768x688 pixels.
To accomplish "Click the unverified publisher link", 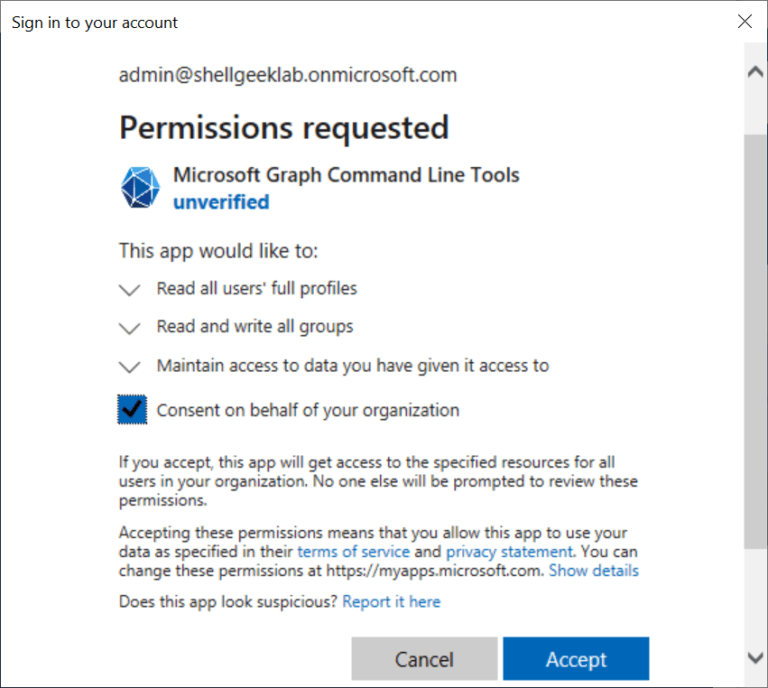I will [x=221, y=202].
